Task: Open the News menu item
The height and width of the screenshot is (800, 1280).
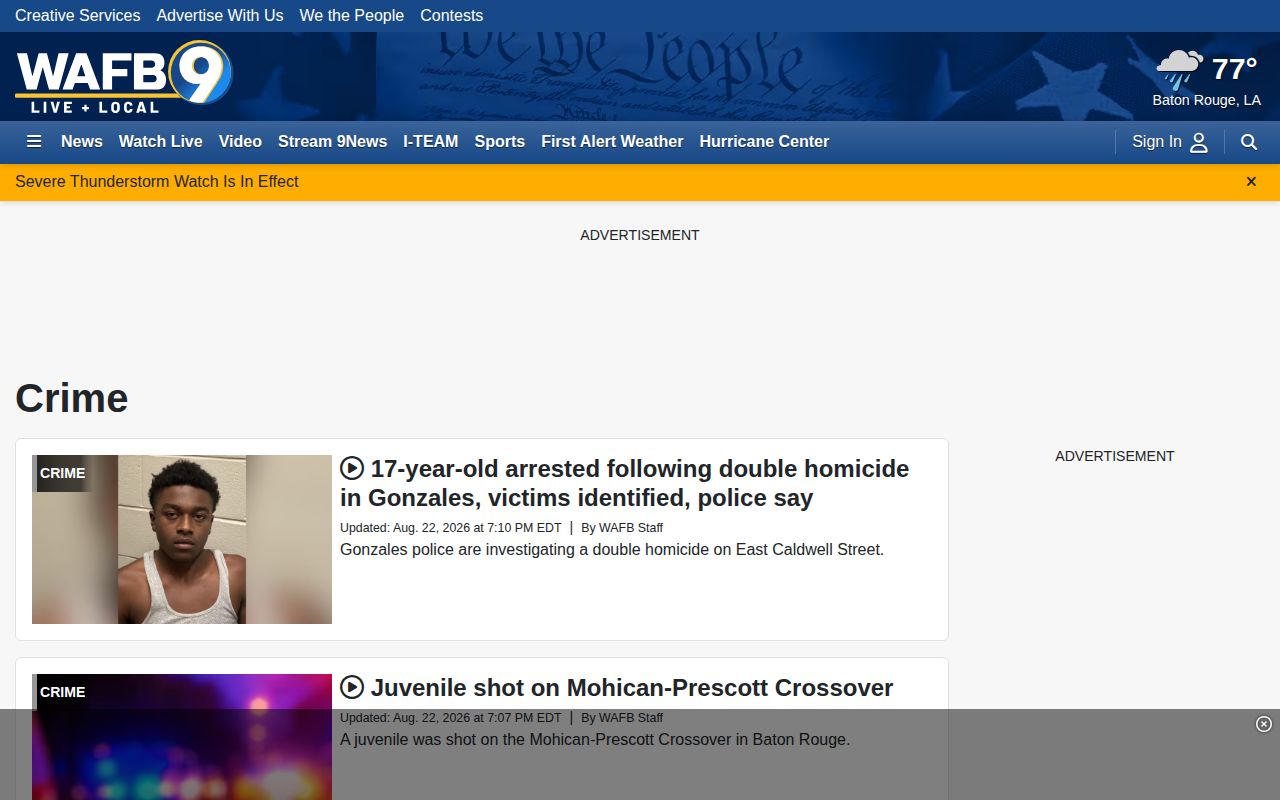Action: click(x=82, y=142)
